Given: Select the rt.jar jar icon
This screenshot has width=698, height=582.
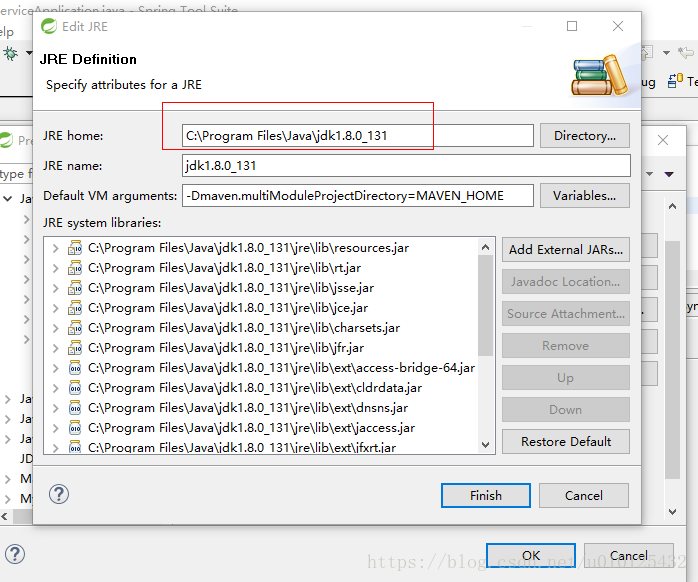Looking at the screenshot, I should pos(75,268).
